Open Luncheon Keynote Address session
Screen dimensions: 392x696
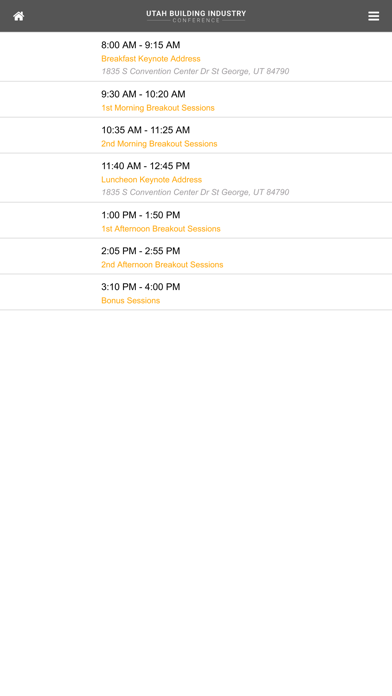pos(151,180)
